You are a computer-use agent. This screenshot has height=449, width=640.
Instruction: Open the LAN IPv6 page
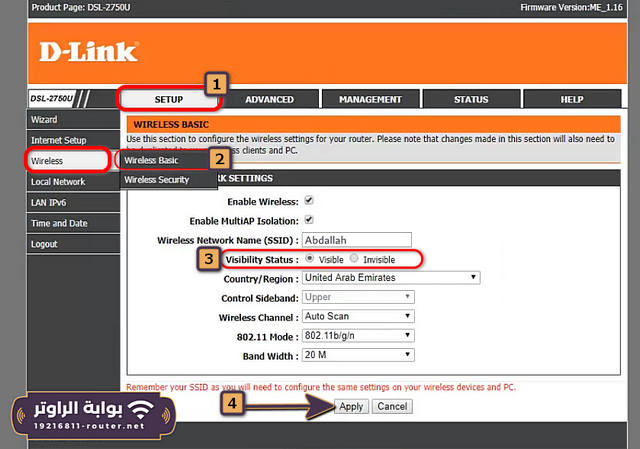click(73, 202)
